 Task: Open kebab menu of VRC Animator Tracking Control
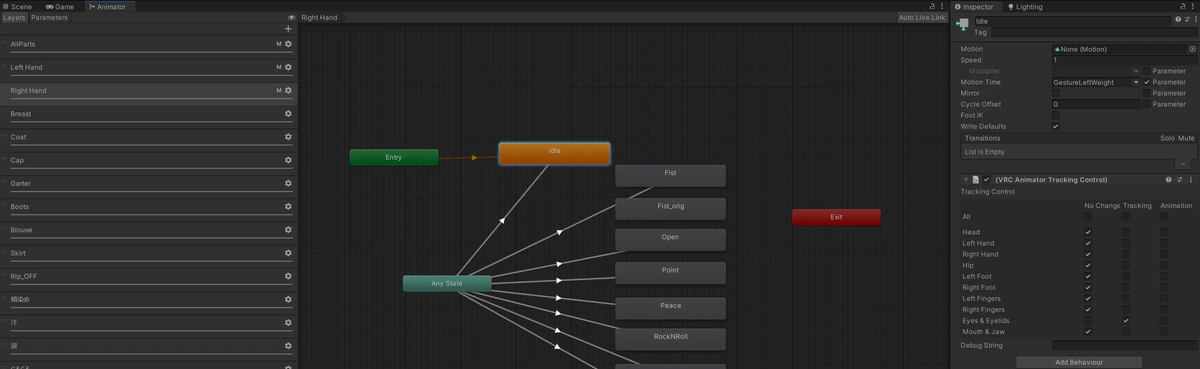(x=1191, y=180)
